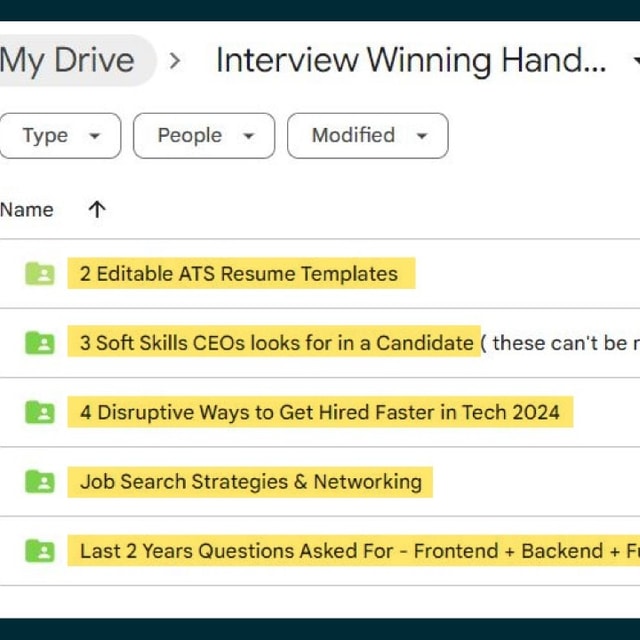The image size is (640, 640).
Task: Open 4 Disruptive Ways to Get Hired folder
Action: tap(320, 412)
